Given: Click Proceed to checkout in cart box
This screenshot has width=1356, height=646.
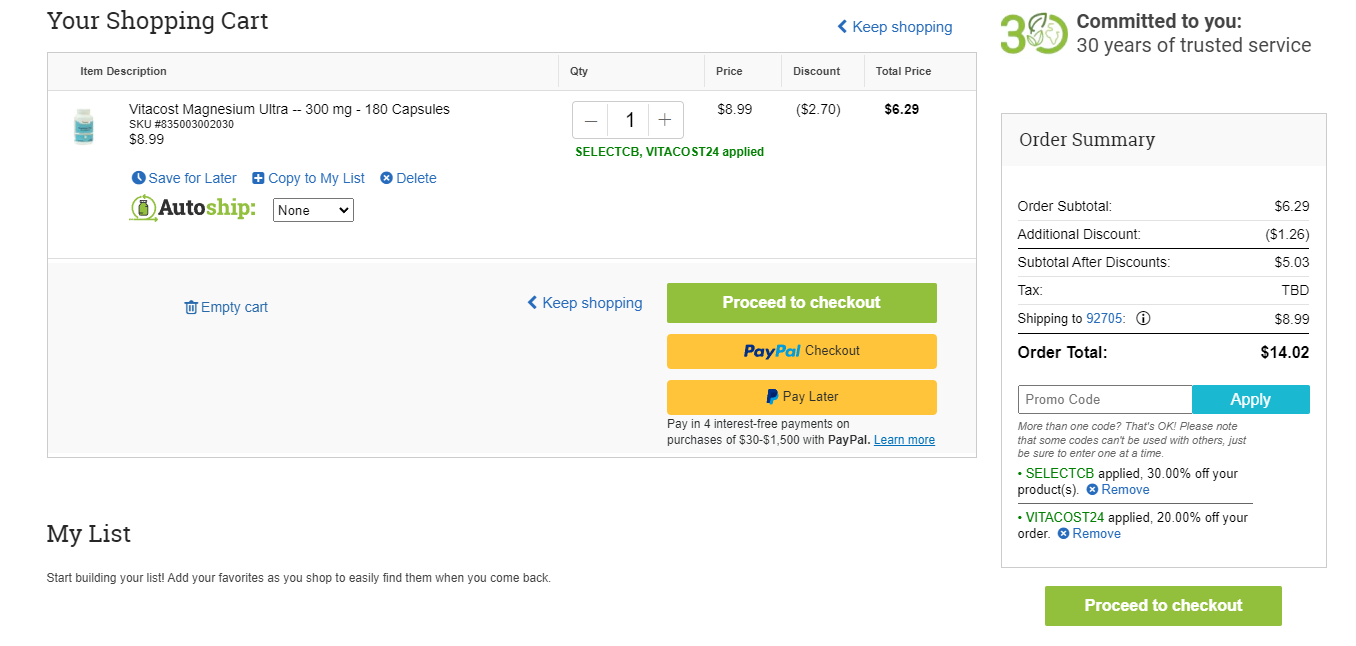Looking at the screenshot, I should [x=802, y=303].
